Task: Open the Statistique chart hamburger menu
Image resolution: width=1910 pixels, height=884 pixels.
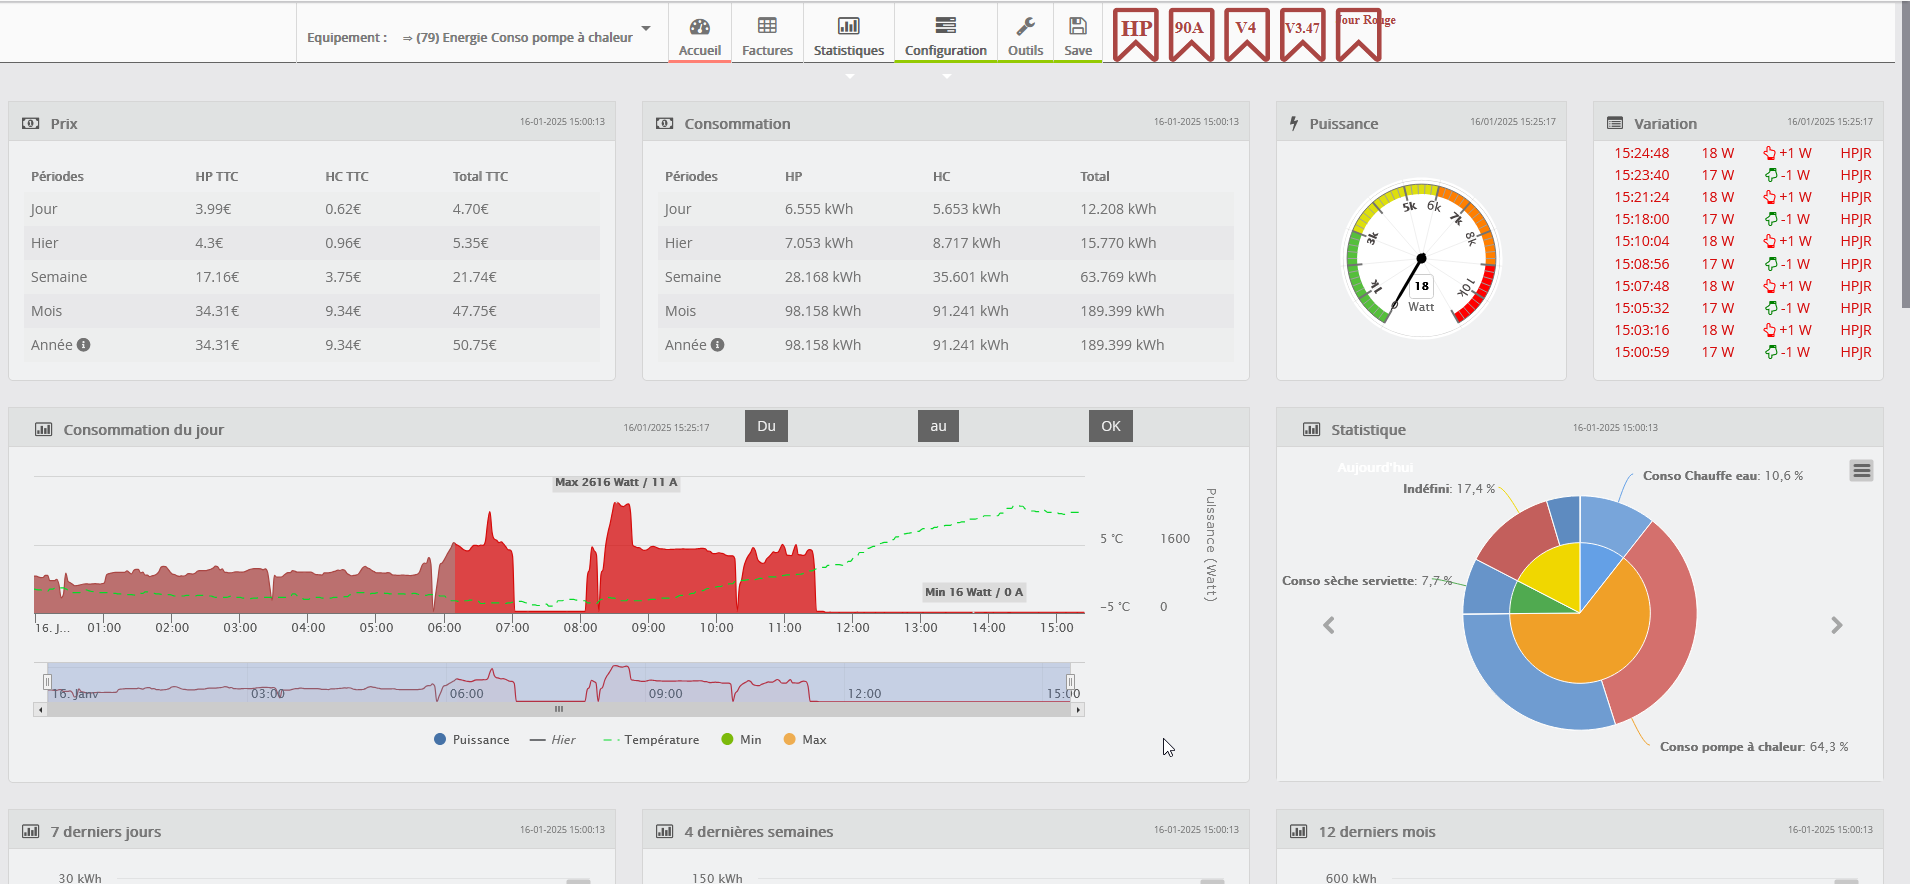Action: [1861, 471]
